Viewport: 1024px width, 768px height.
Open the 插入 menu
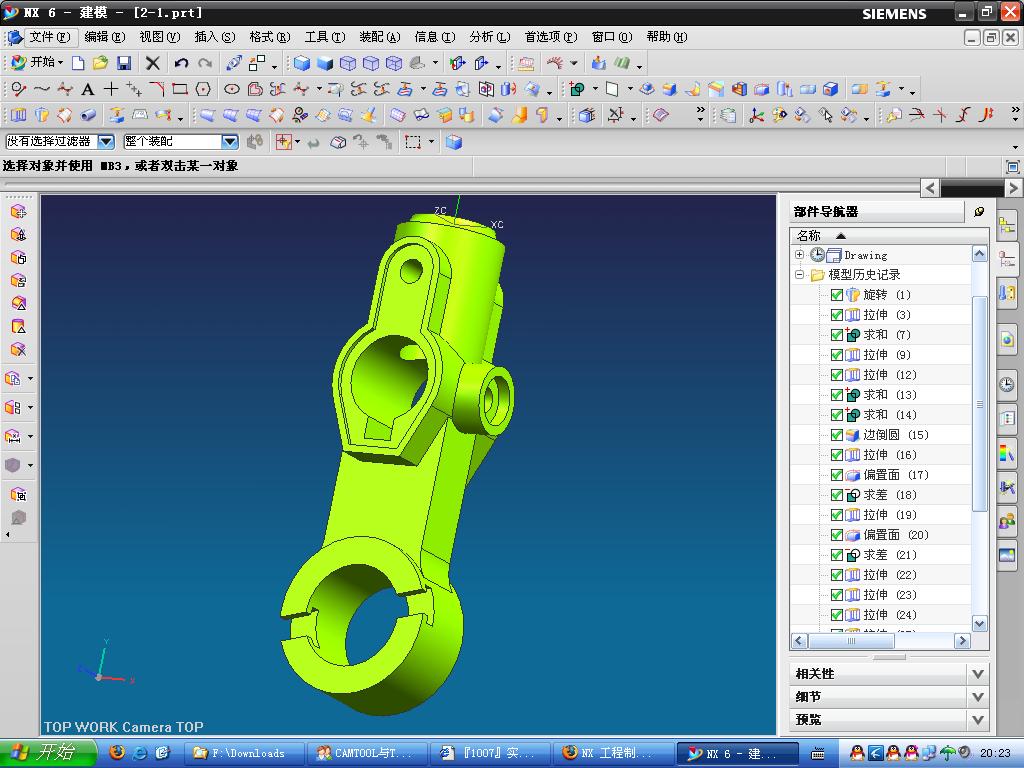pyautogui.click(x=214, y=37)
